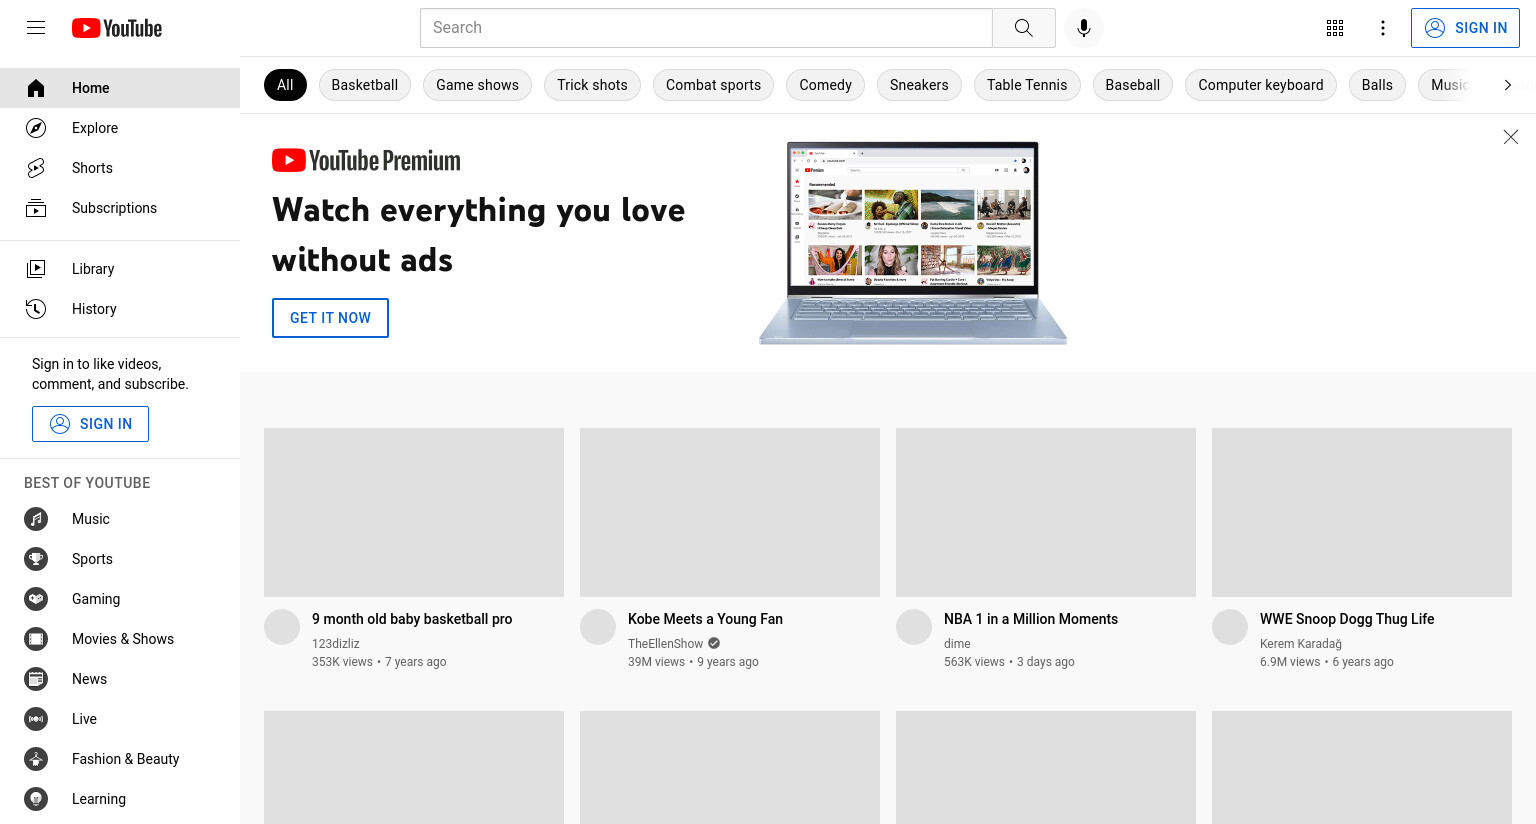Select the Combat sports filter chip

[x=713, y=85]
